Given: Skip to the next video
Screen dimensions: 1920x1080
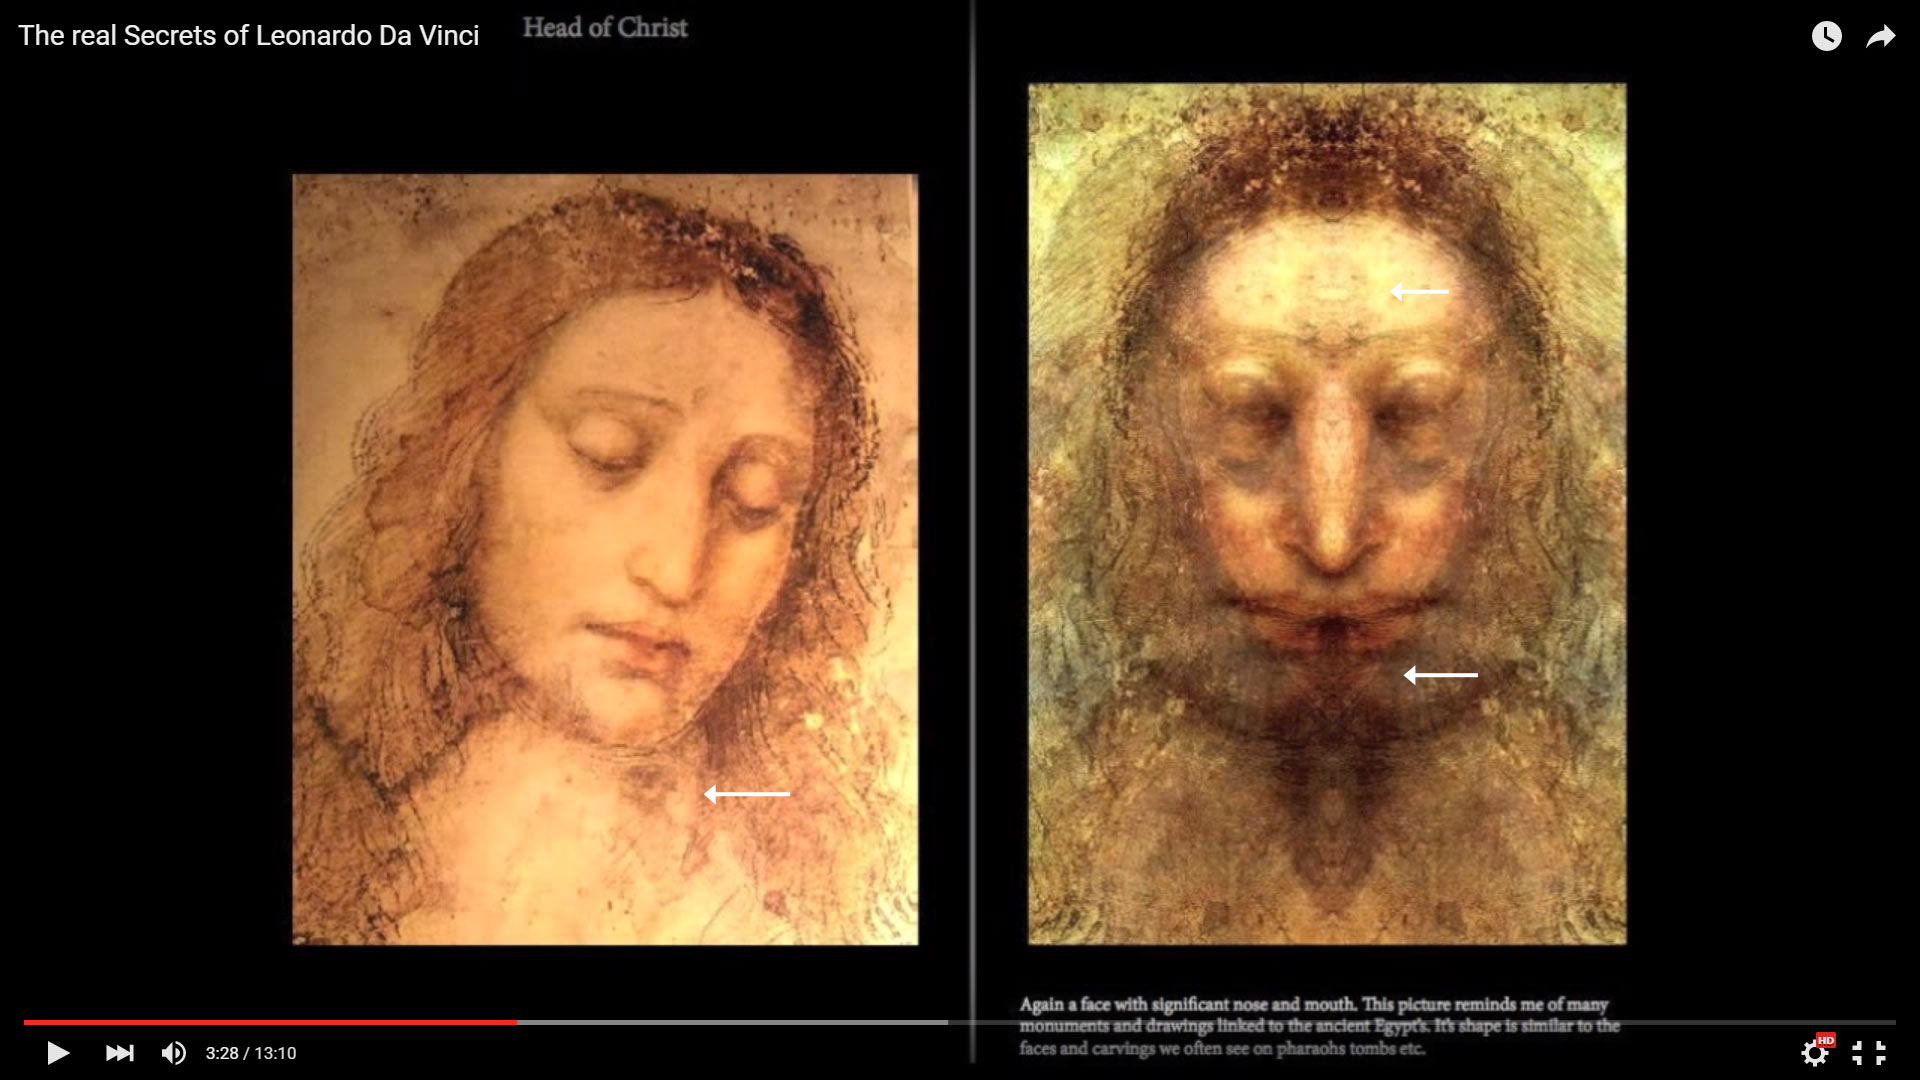Looking at the screenshot, I should [x=119, y=1053].
